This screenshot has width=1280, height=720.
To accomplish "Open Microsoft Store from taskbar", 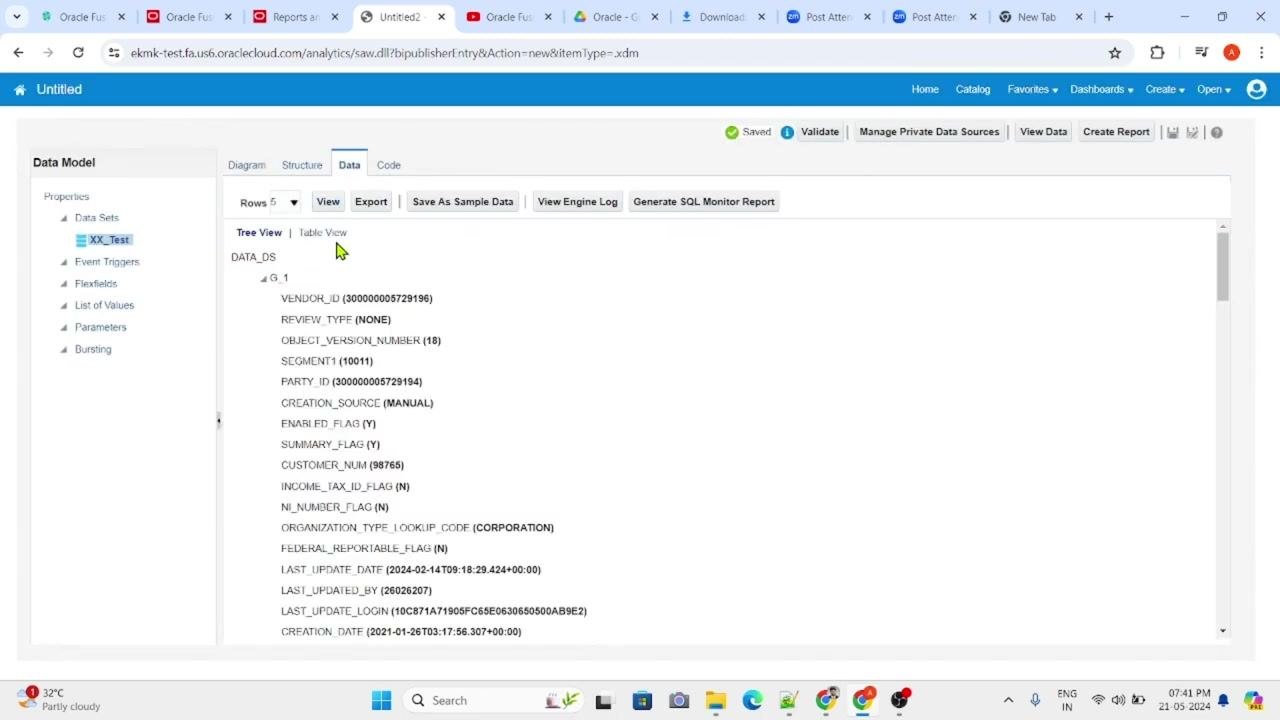I will point(641,700).
